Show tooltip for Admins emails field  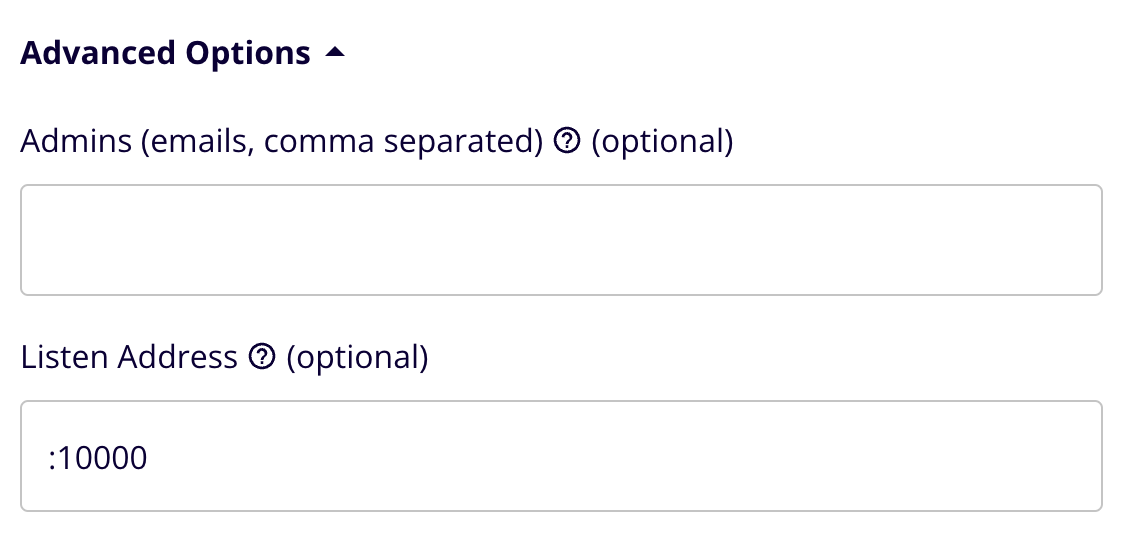pos(566,143)
